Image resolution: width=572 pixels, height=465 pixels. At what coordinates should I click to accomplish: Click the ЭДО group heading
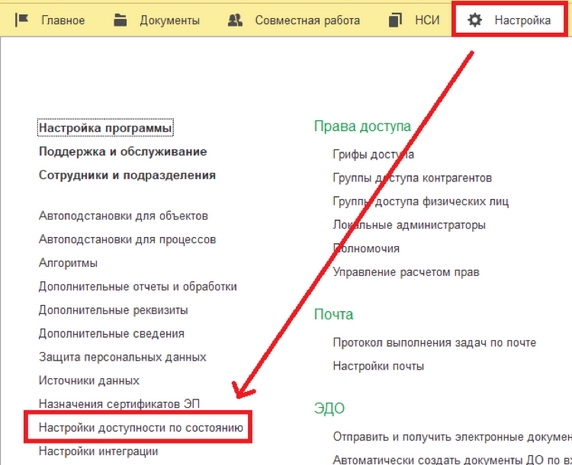pyautogui.click(x=329, y=408)
